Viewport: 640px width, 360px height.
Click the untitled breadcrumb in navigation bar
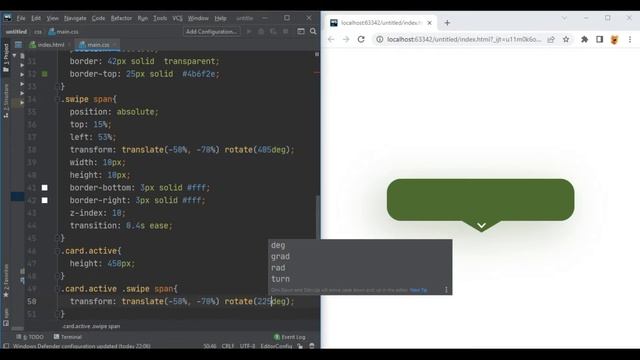16,31
